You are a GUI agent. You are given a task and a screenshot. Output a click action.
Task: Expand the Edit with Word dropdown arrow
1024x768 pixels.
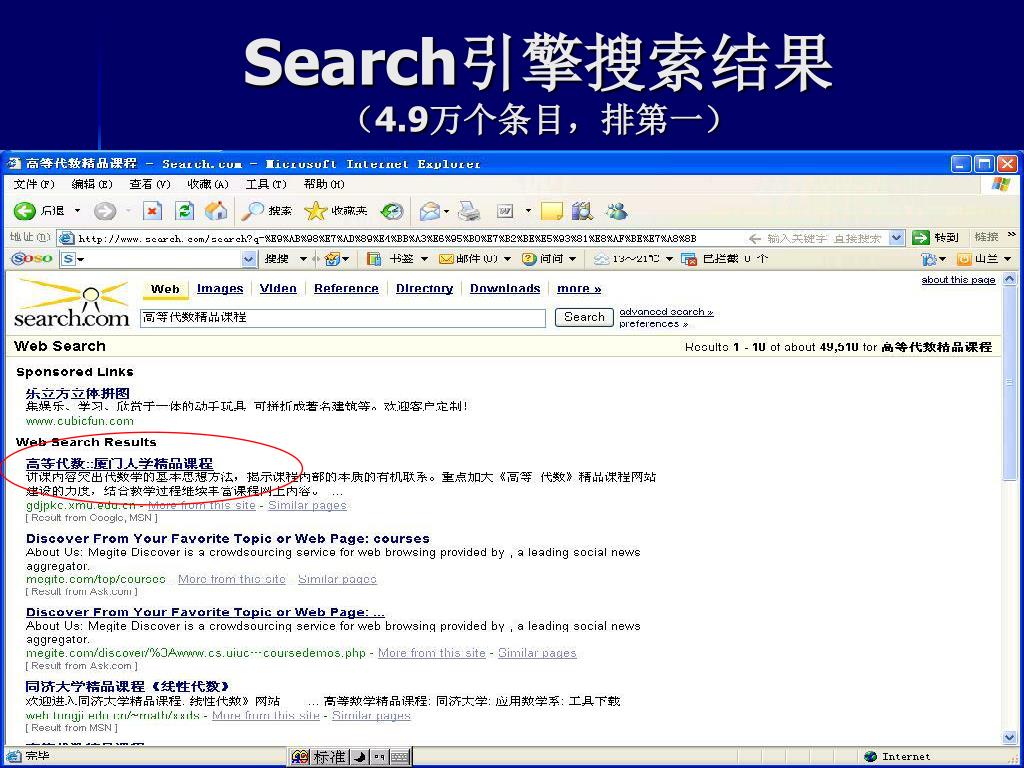coord(528,211)
